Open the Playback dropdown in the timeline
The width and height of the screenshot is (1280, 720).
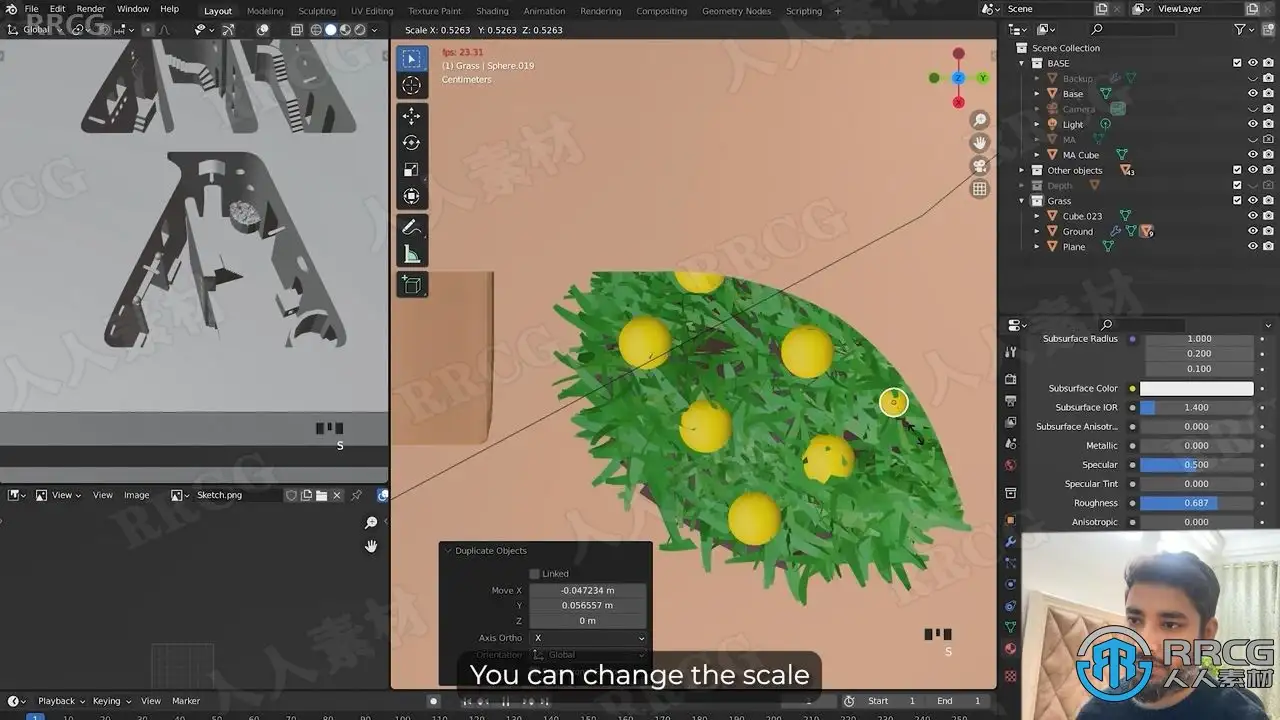pos(61,701)
